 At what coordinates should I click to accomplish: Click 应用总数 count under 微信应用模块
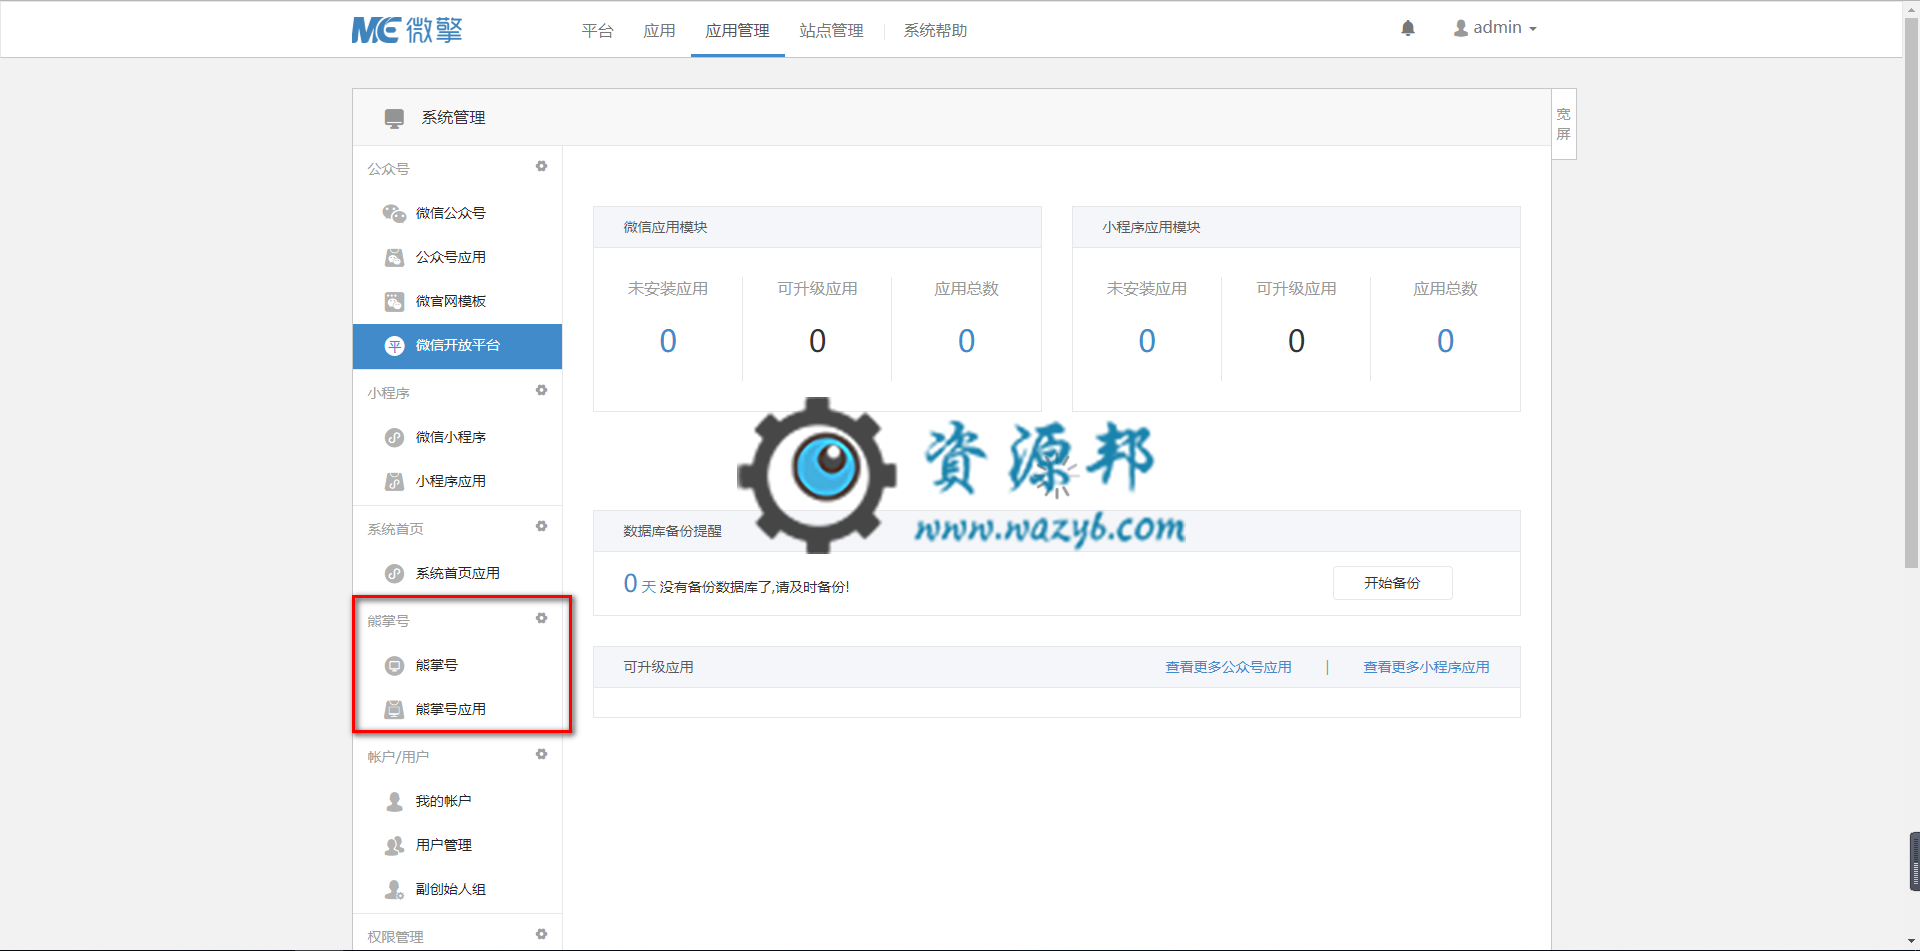[x=966, y=341]
